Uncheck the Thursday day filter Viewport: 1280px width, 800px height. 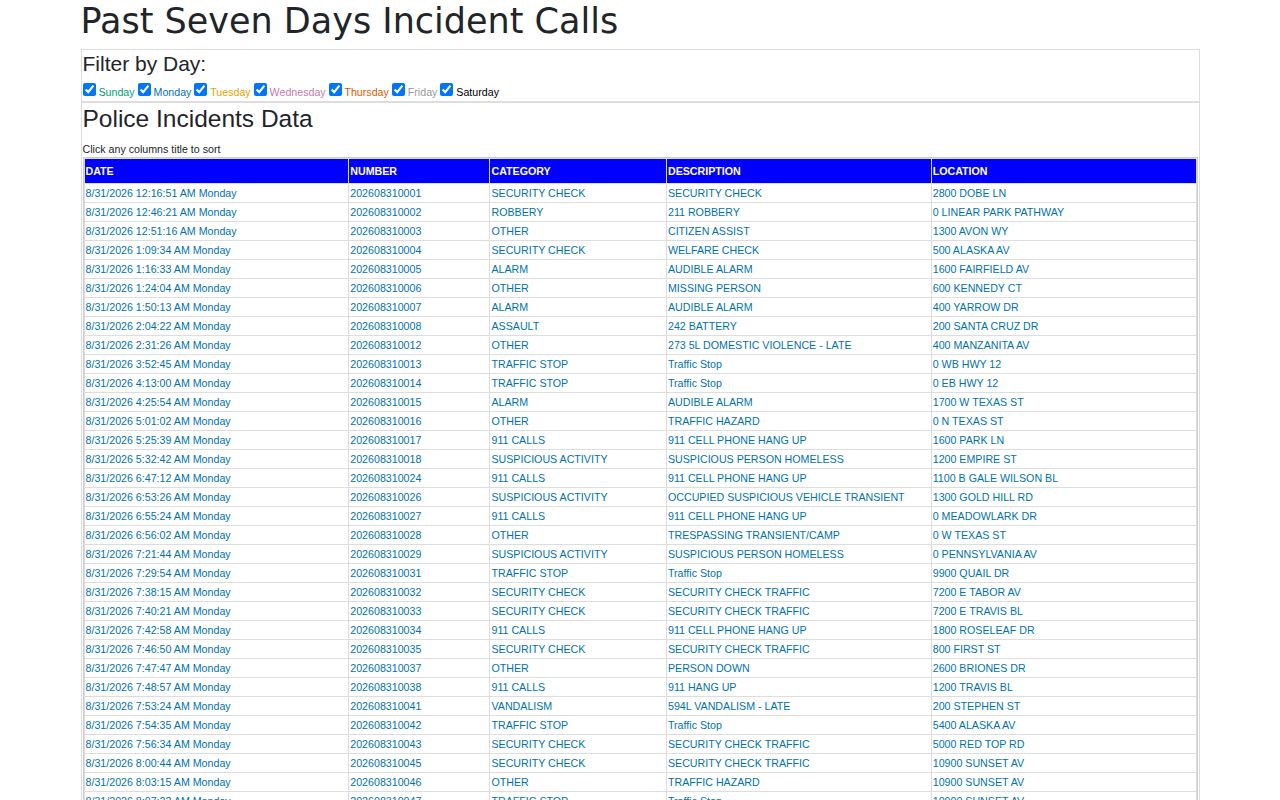coord(335,90)
